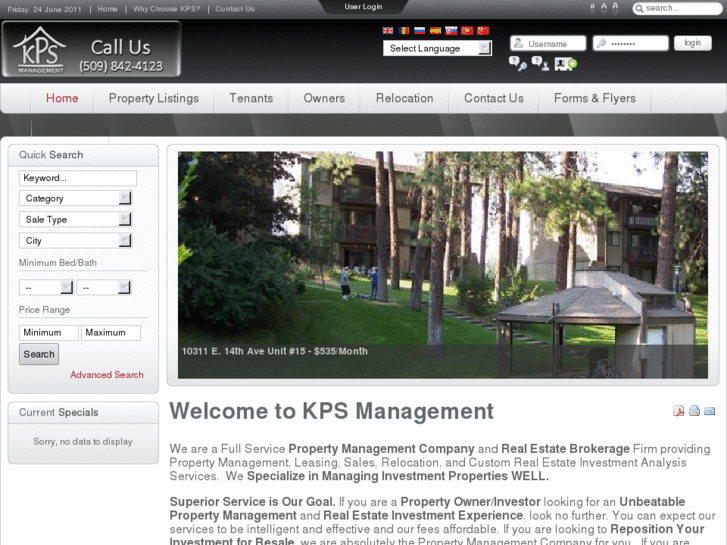Click the largest font size A icon
This screenshot has height=545, width=727.
[615, 7]
